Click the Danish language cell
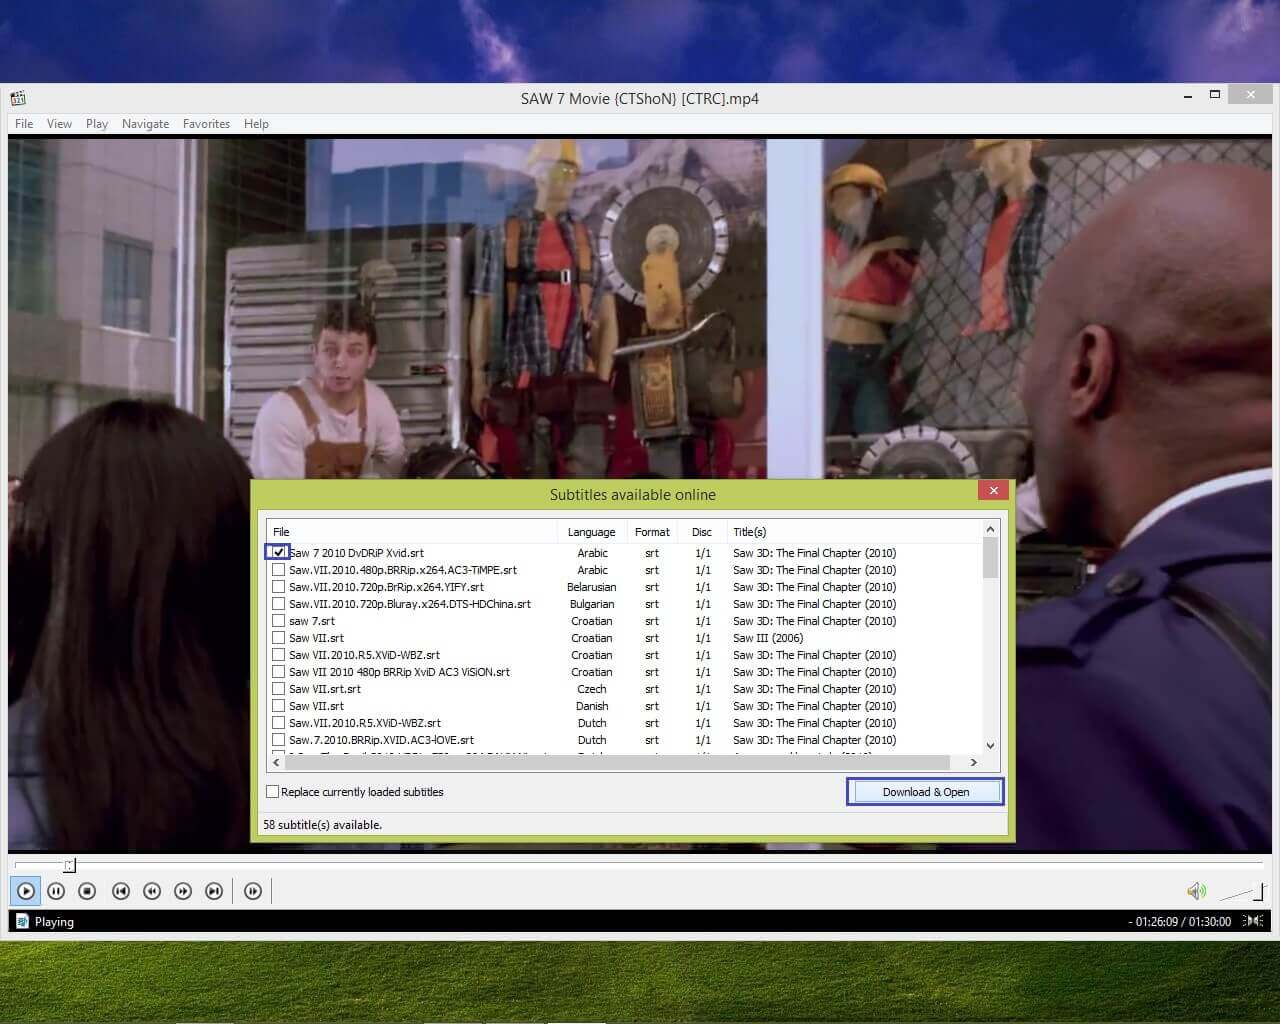 [x=591, y=706]
